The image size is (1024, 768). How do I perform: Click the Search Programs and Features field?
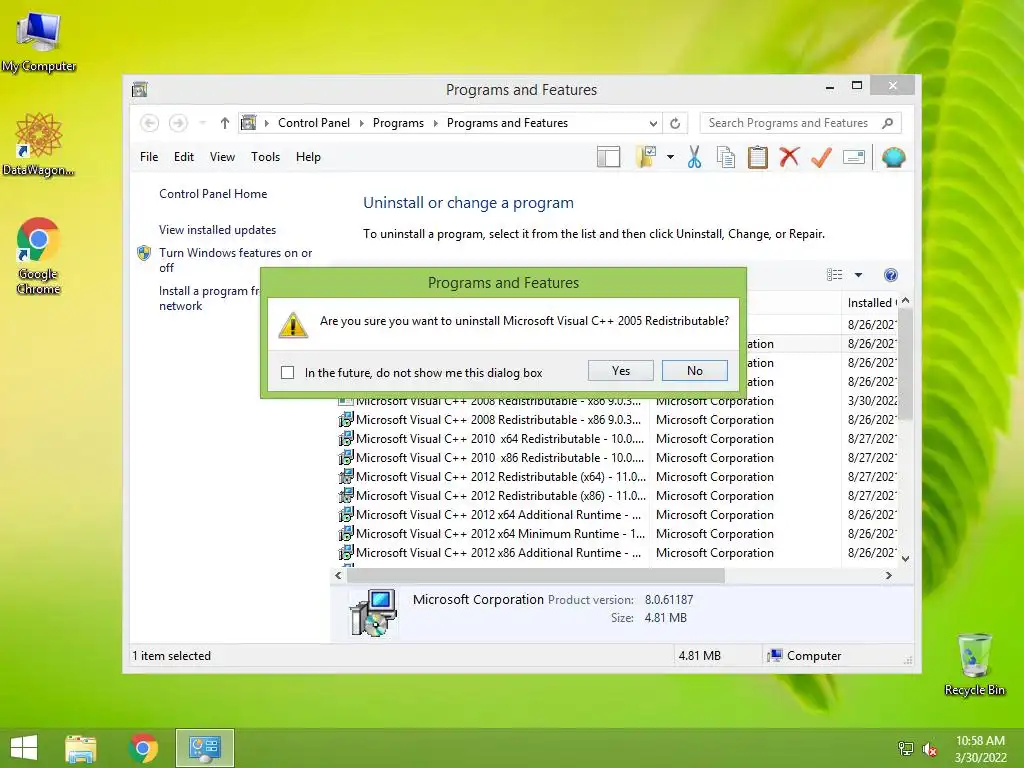point(801,123)
